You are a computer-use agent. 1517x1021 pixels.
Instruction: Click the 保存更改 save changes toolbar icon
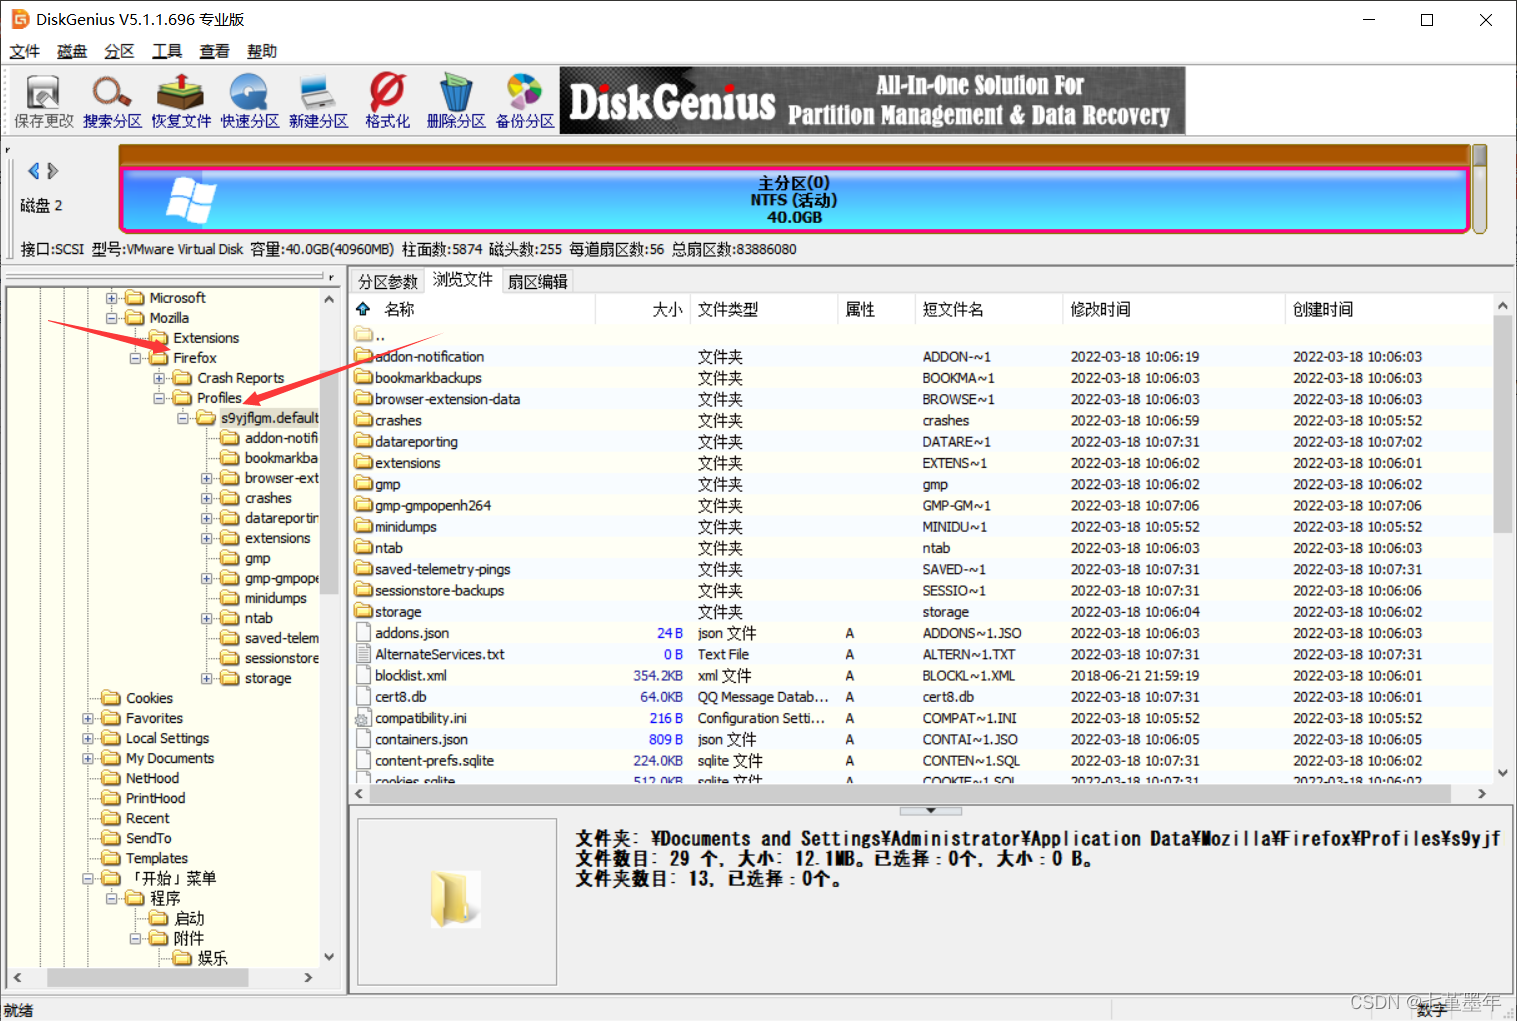tap(43, 101)
